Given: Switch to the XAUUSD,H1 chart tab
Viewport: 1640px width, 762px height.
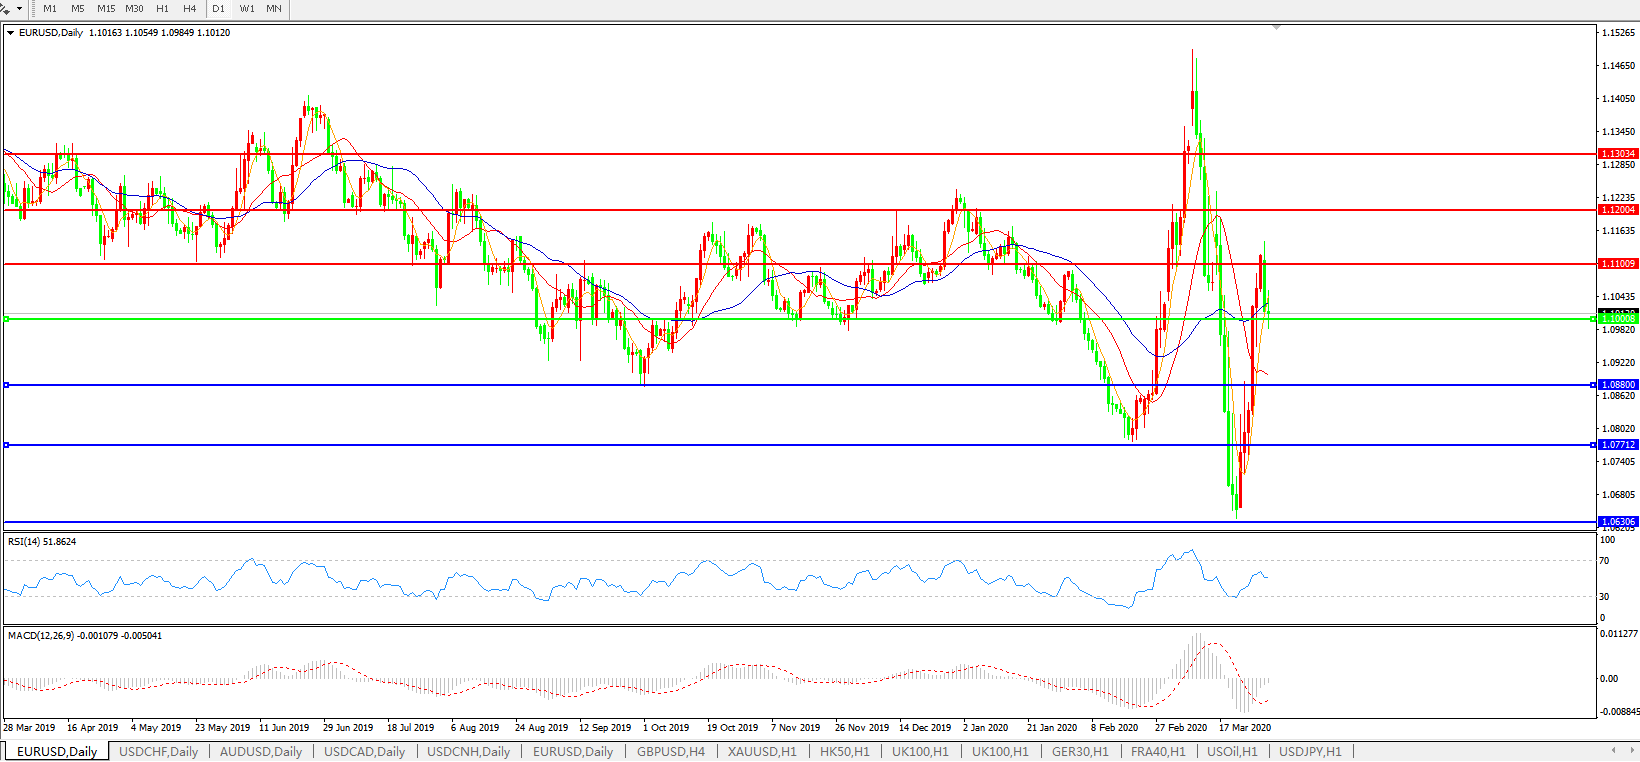Looking at the screenshot, I should pos(762,751).
